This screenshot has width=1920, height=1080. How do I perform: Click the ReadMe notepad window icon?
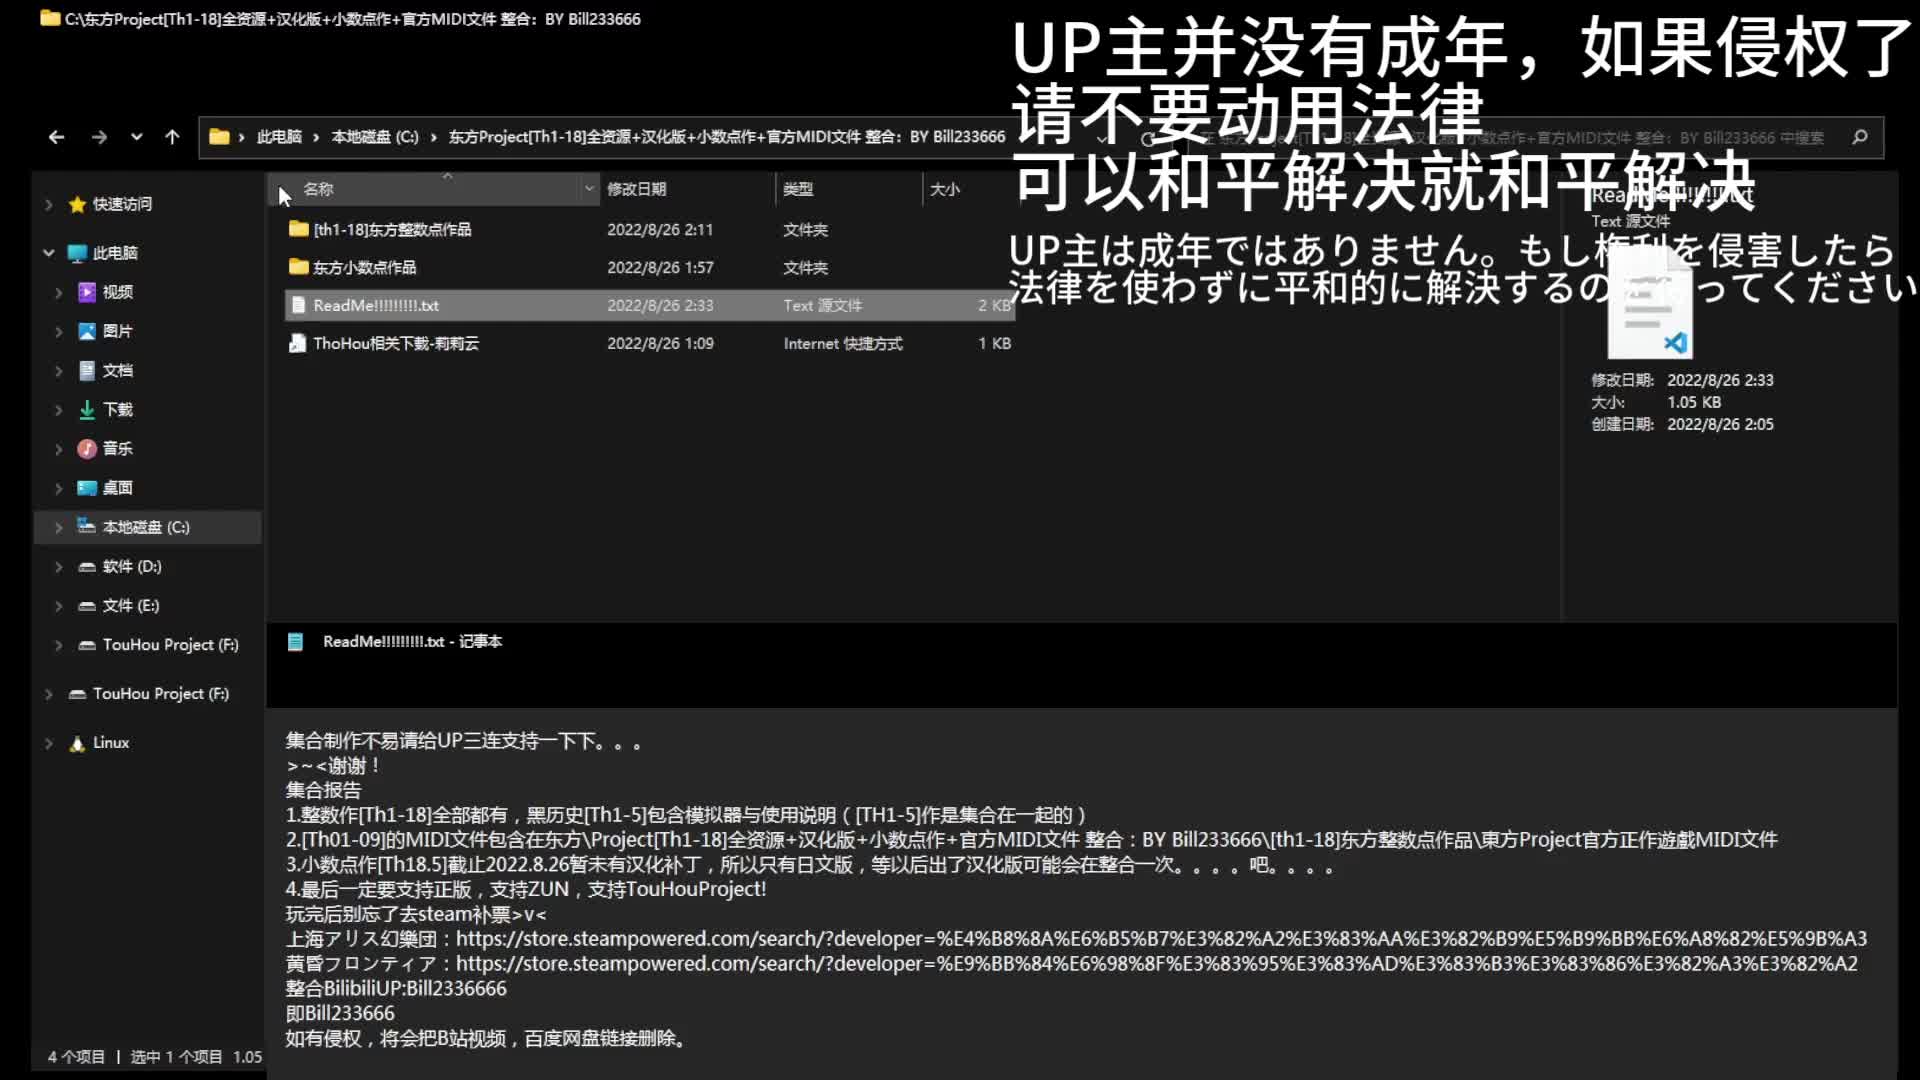pyautogui.click(x=295, y=642)
